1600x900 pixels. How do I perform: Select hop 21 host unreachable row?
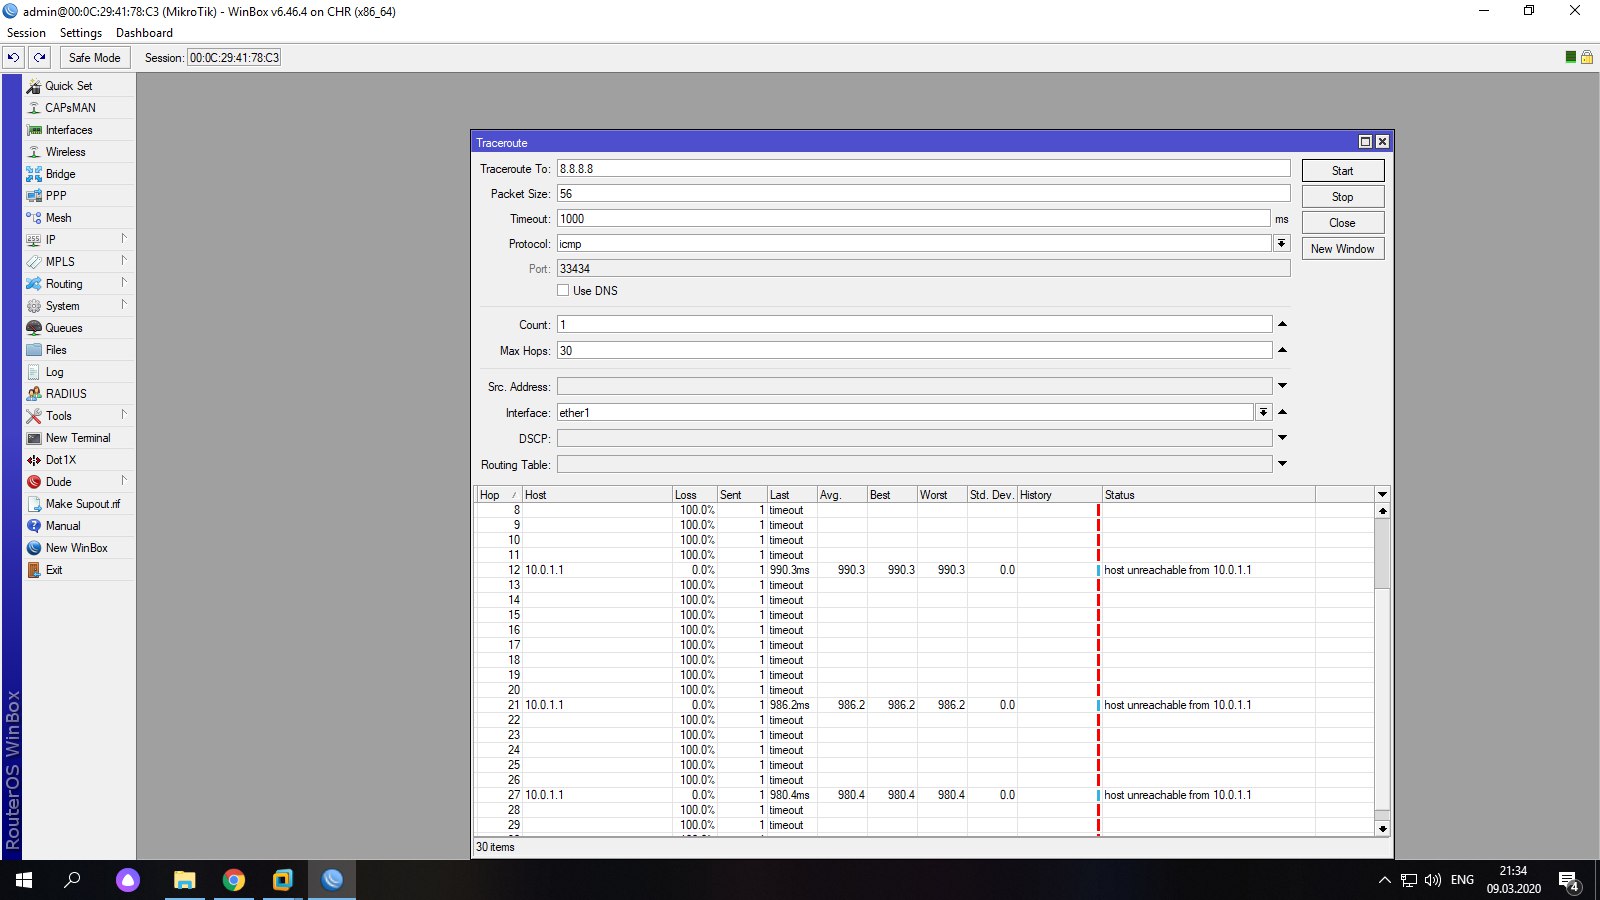click(x=924, y=705)
